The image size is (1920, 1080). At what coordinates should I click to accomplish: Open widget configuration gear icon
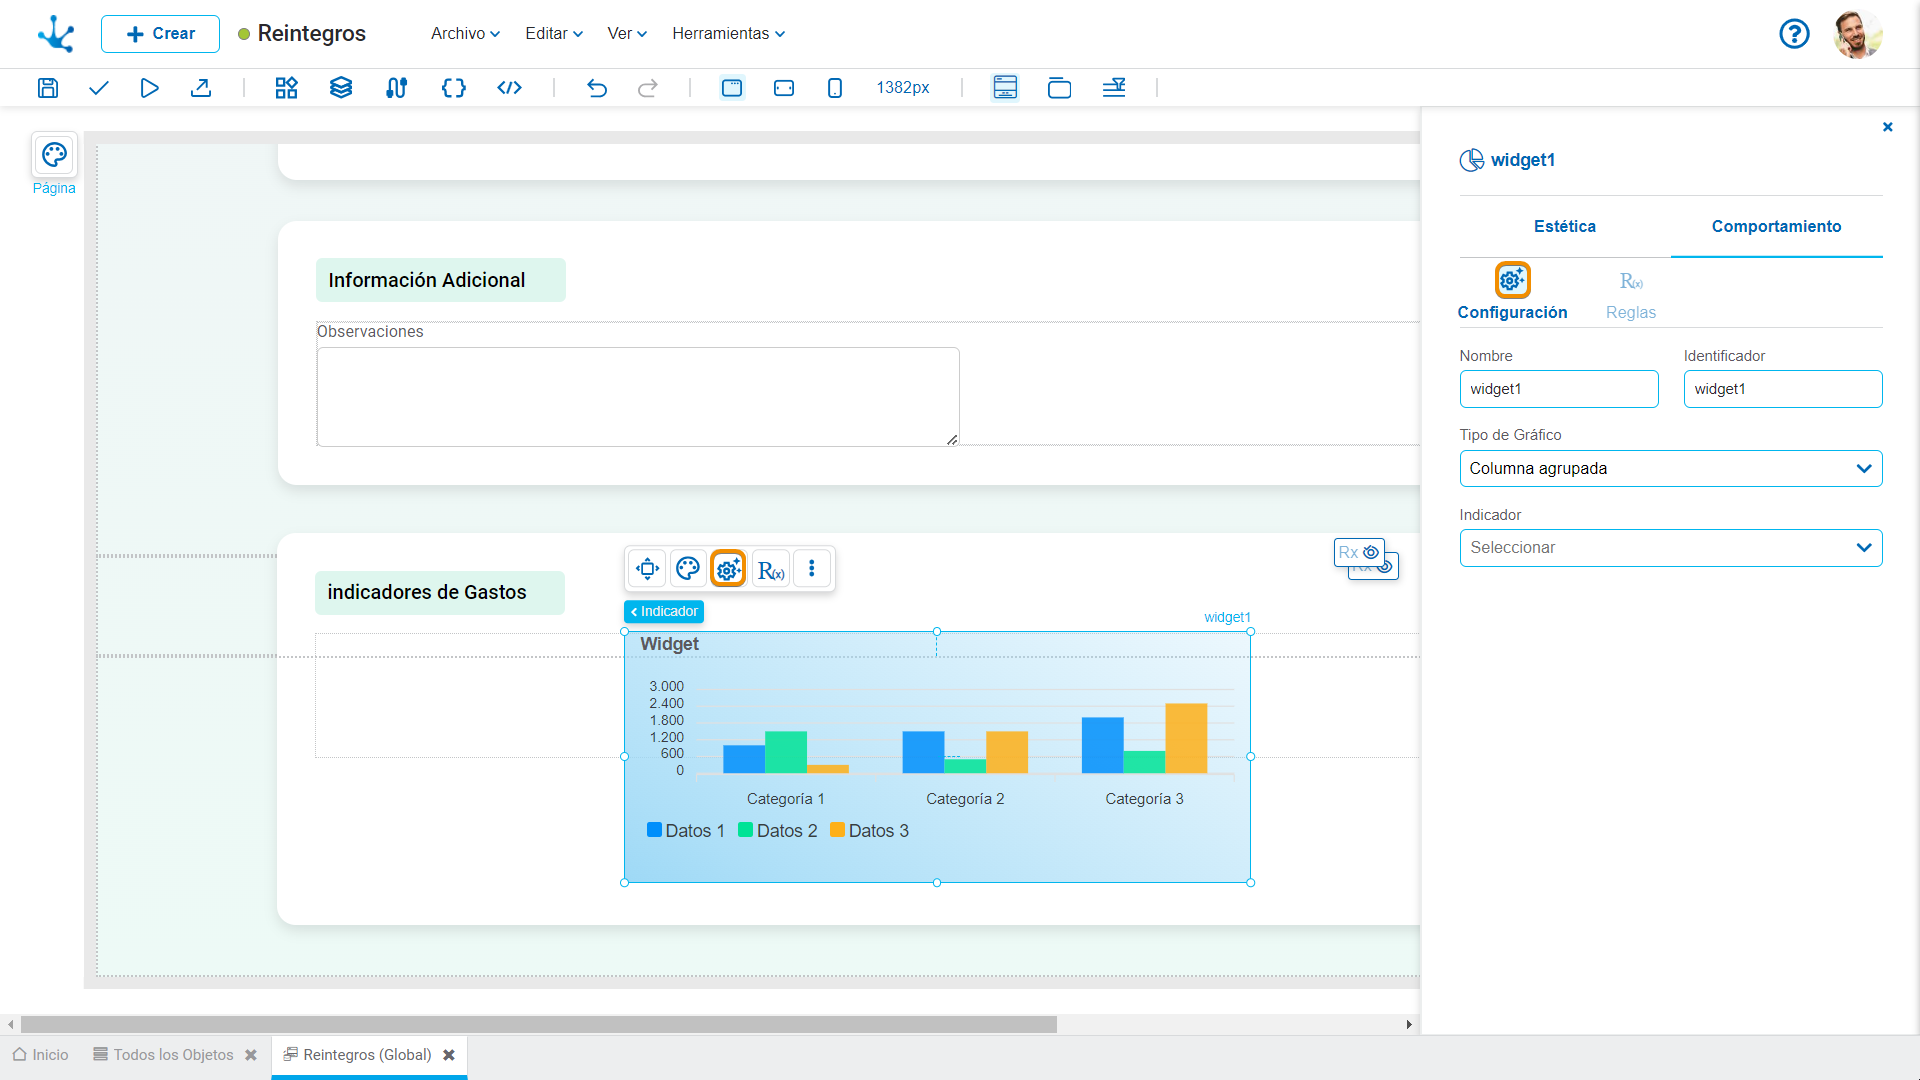pyautogui.click(x=728, y=569)
